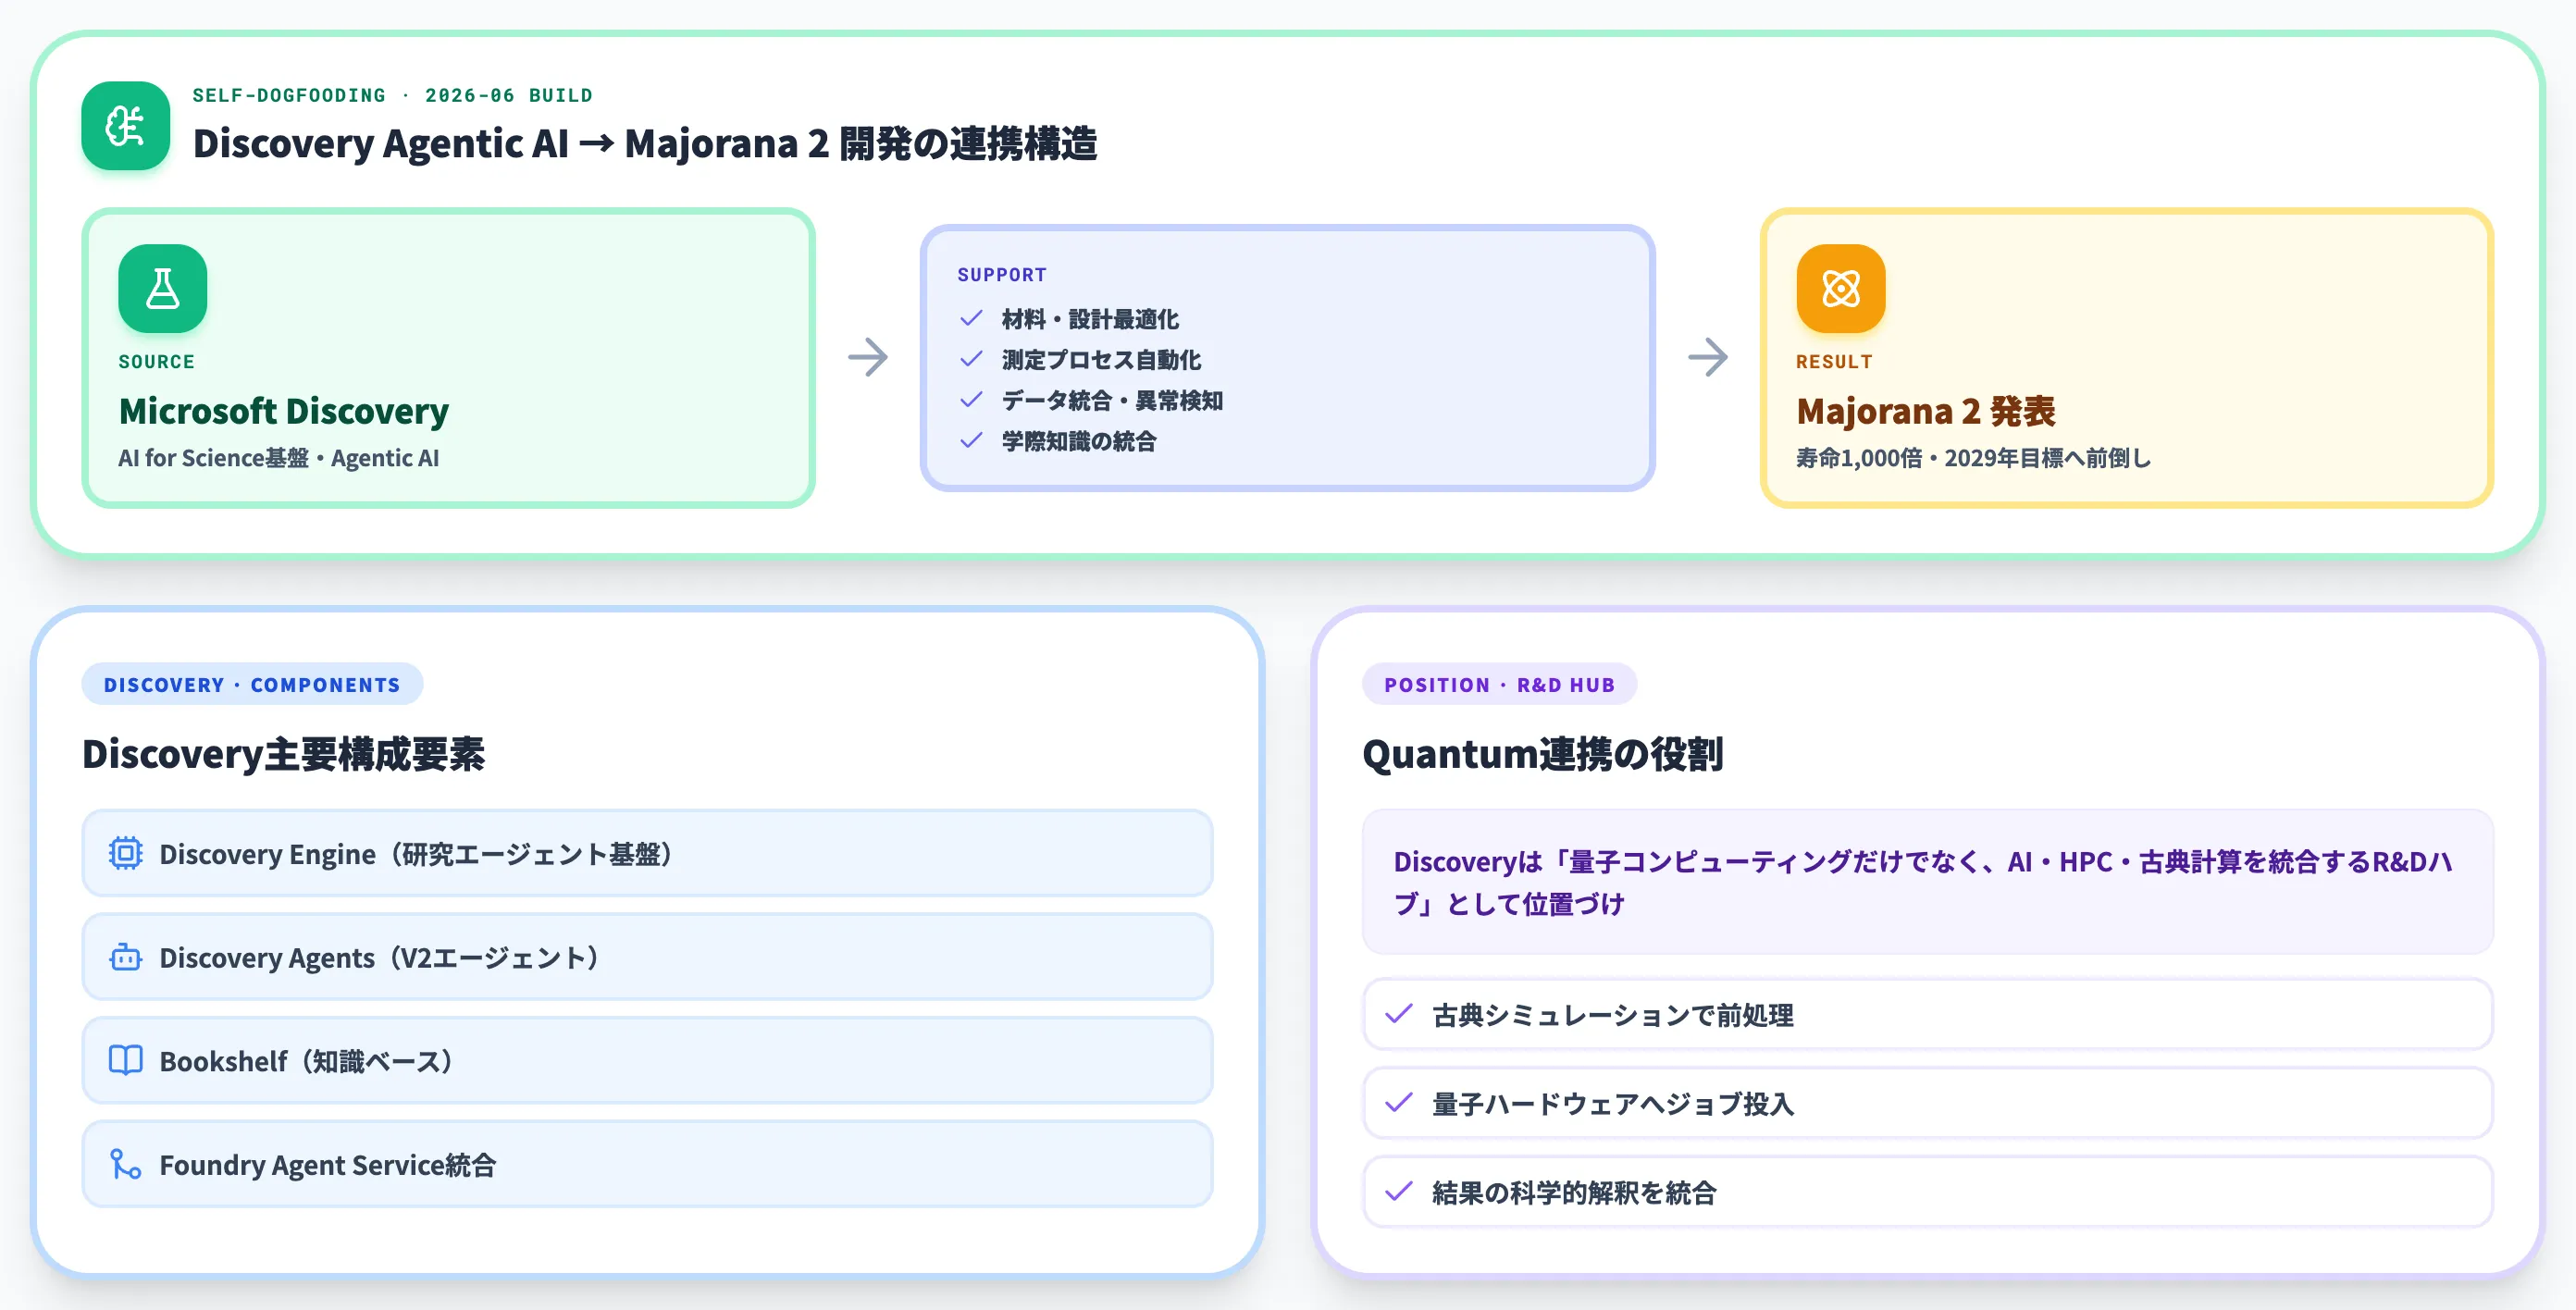This screenshot has width=2576, height=1310.
Task: Click the flask icon in the SOURCE card
Action: 162,288
